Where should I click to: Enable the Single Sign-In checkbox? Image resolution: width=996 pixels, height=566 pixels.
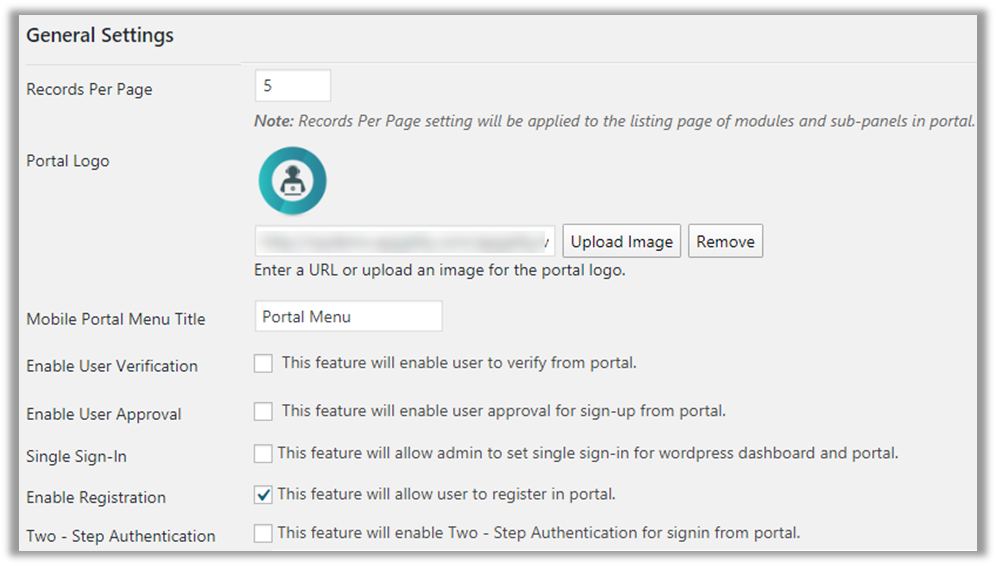[263, 454]
